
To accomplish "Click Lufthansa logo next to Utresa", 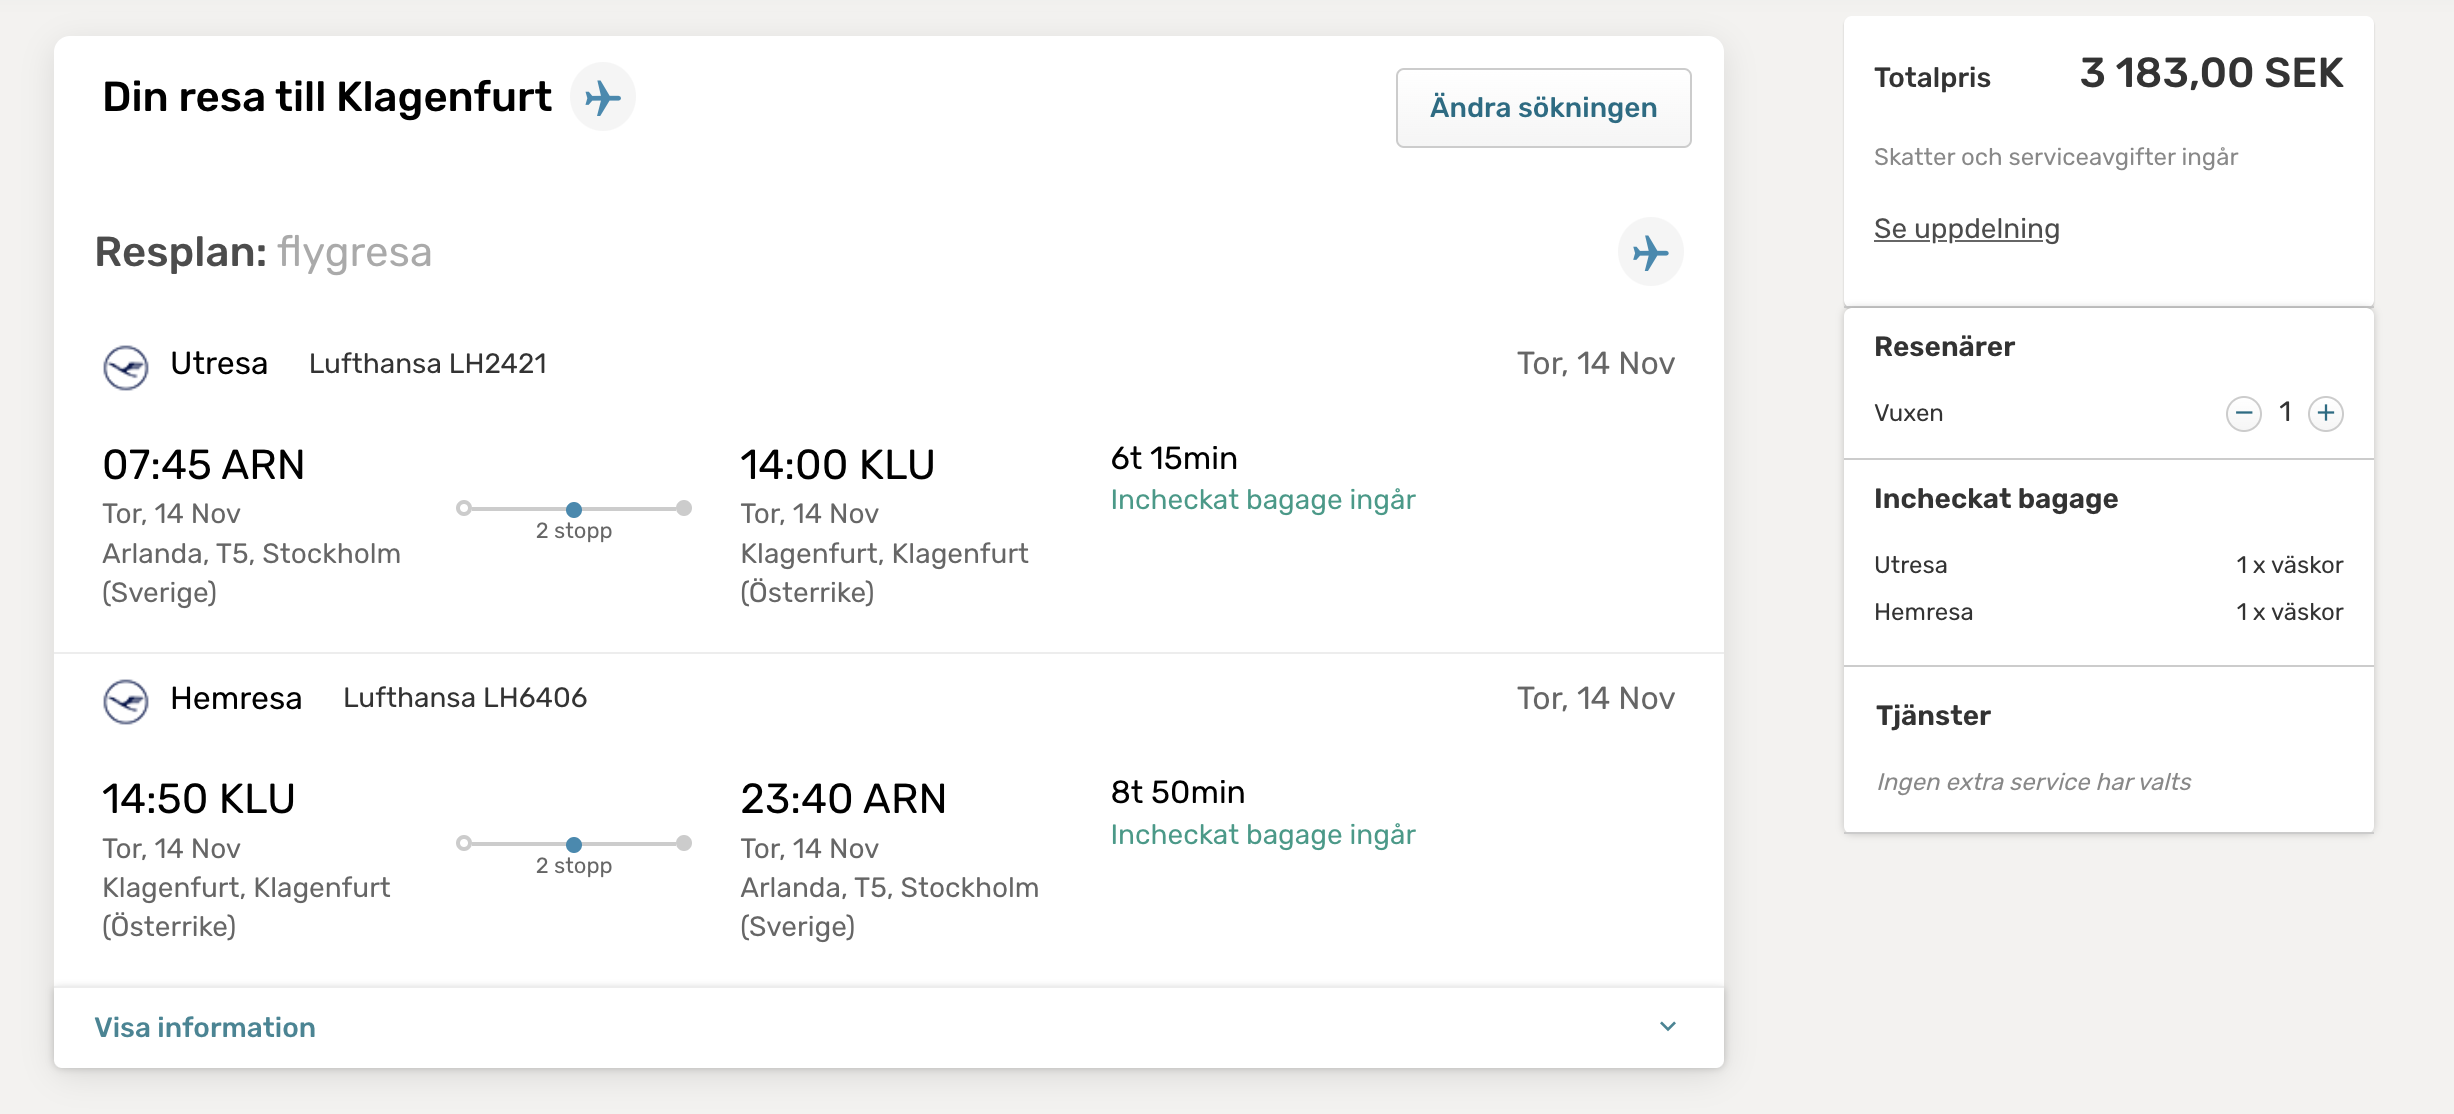I will [126, 367].
